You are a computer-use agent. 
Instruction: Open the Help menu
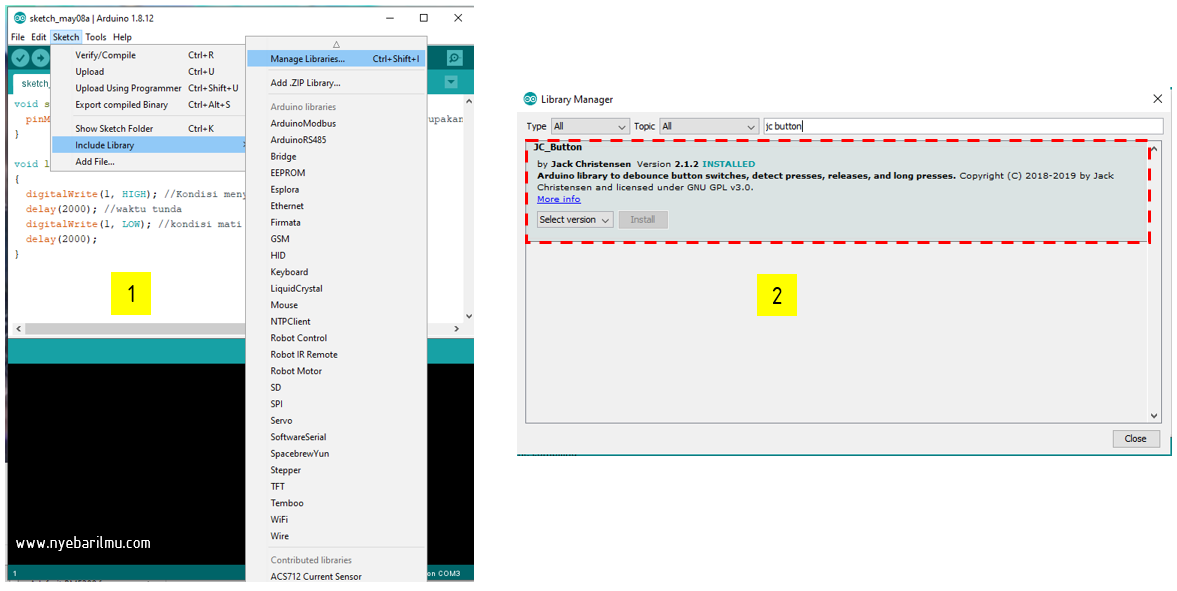(122, 37)
